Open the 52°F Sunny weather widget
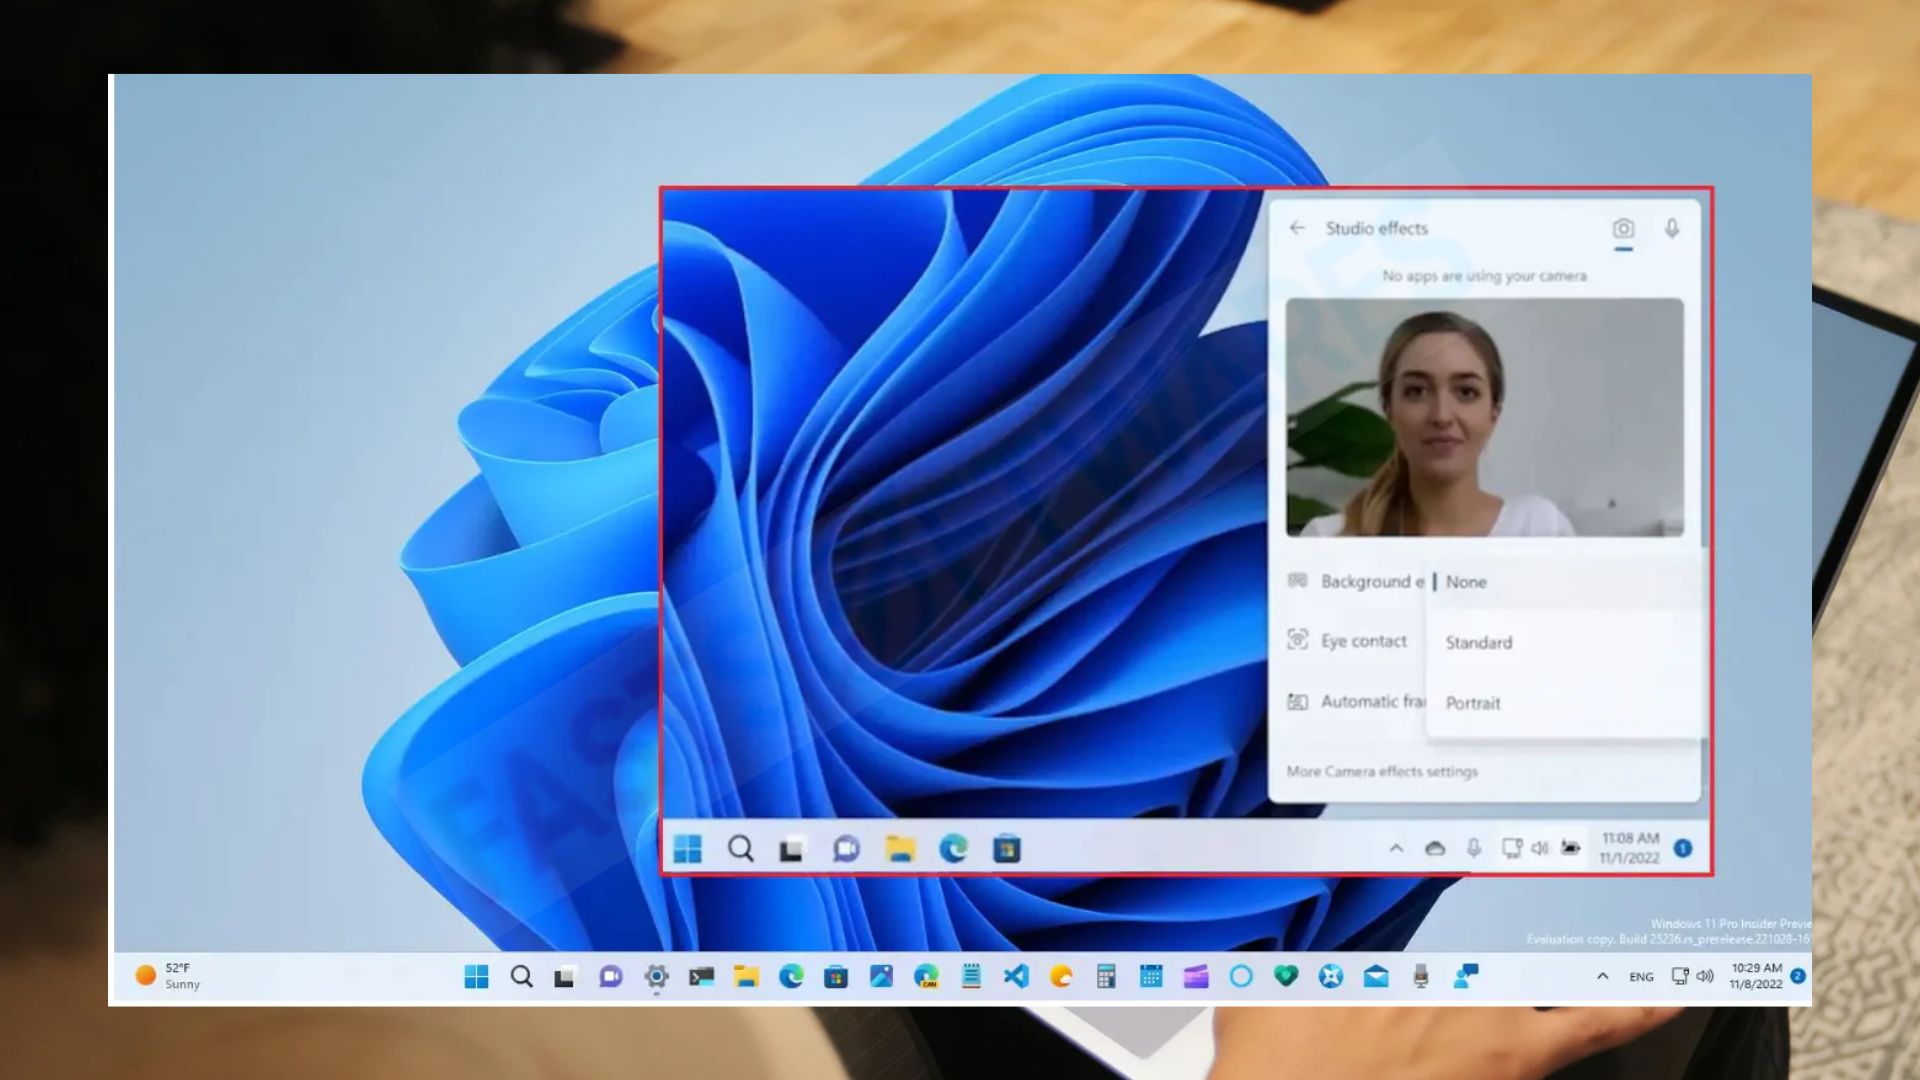 pyautogui.click(x=168, y=976)
